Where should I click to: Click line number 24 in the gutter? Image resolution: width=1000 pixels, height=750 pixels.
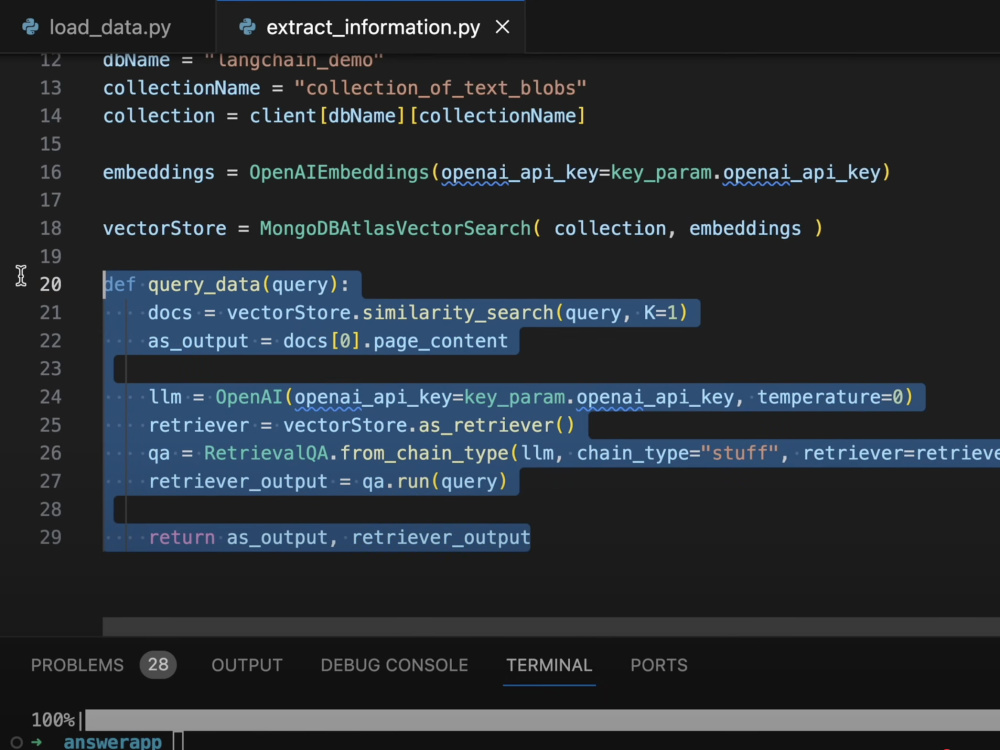click(50, 397)
